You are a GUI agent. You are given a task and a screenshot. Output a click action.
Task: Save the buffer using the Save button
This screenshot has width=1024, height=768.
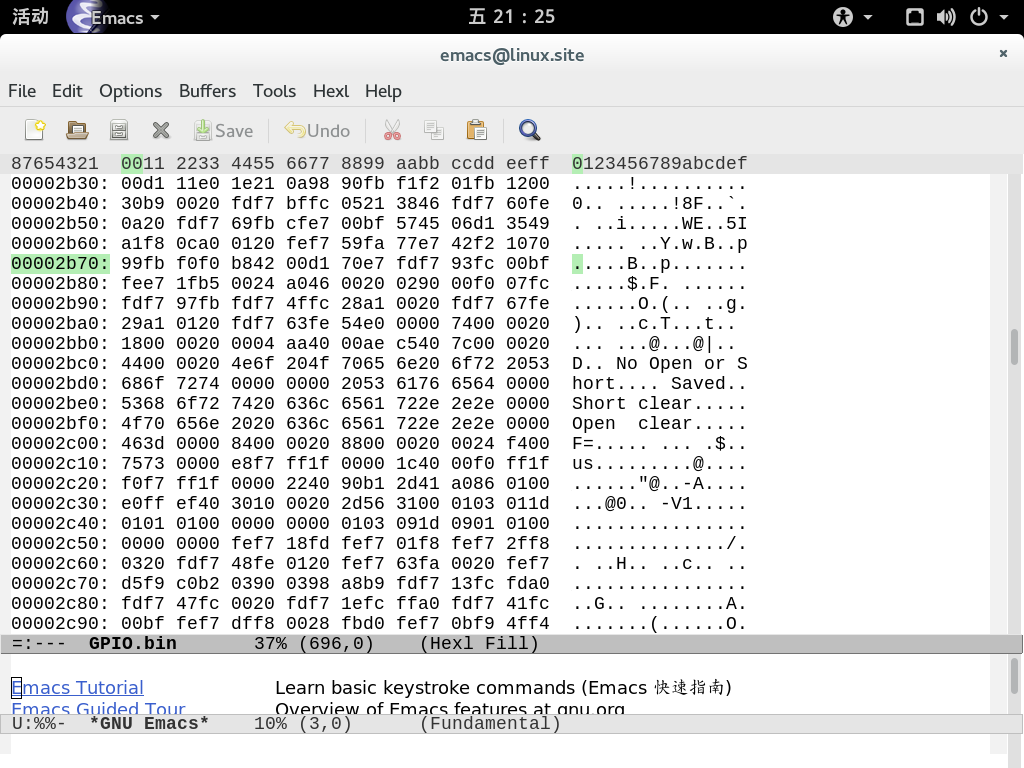(223, 130)
